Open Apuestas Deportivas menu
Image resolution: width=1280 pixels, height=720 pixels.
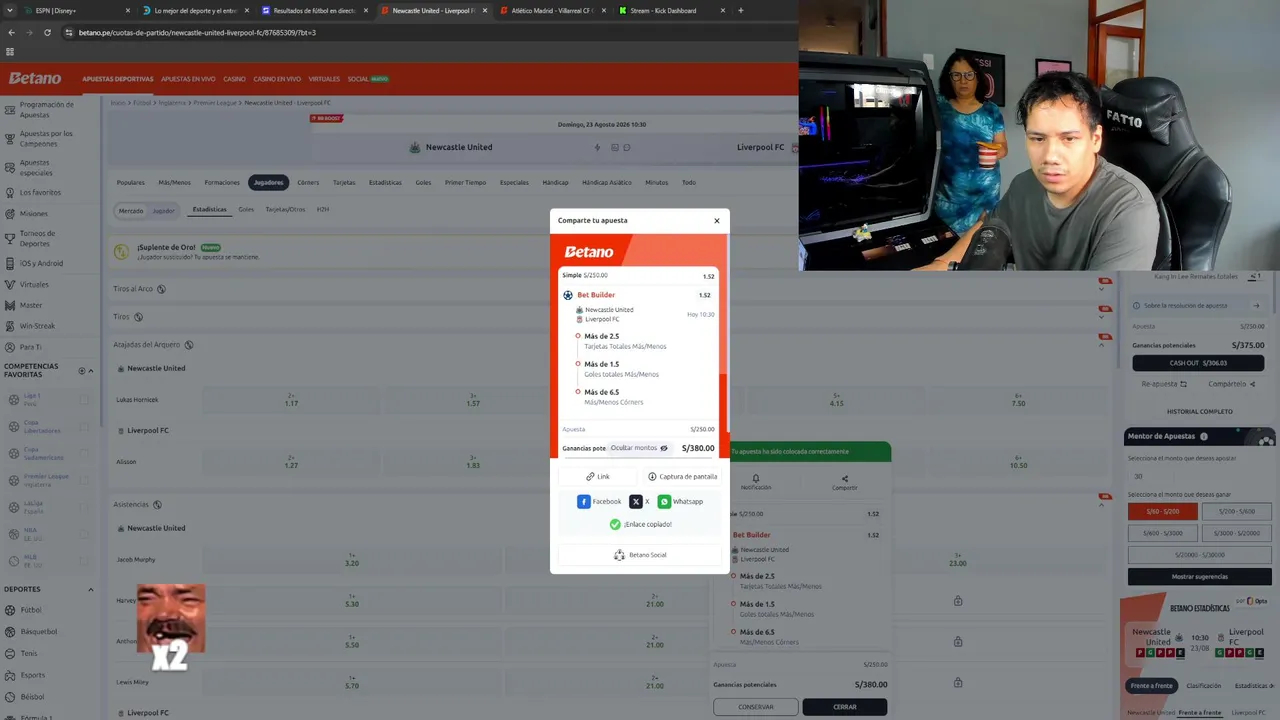(118, 79)
